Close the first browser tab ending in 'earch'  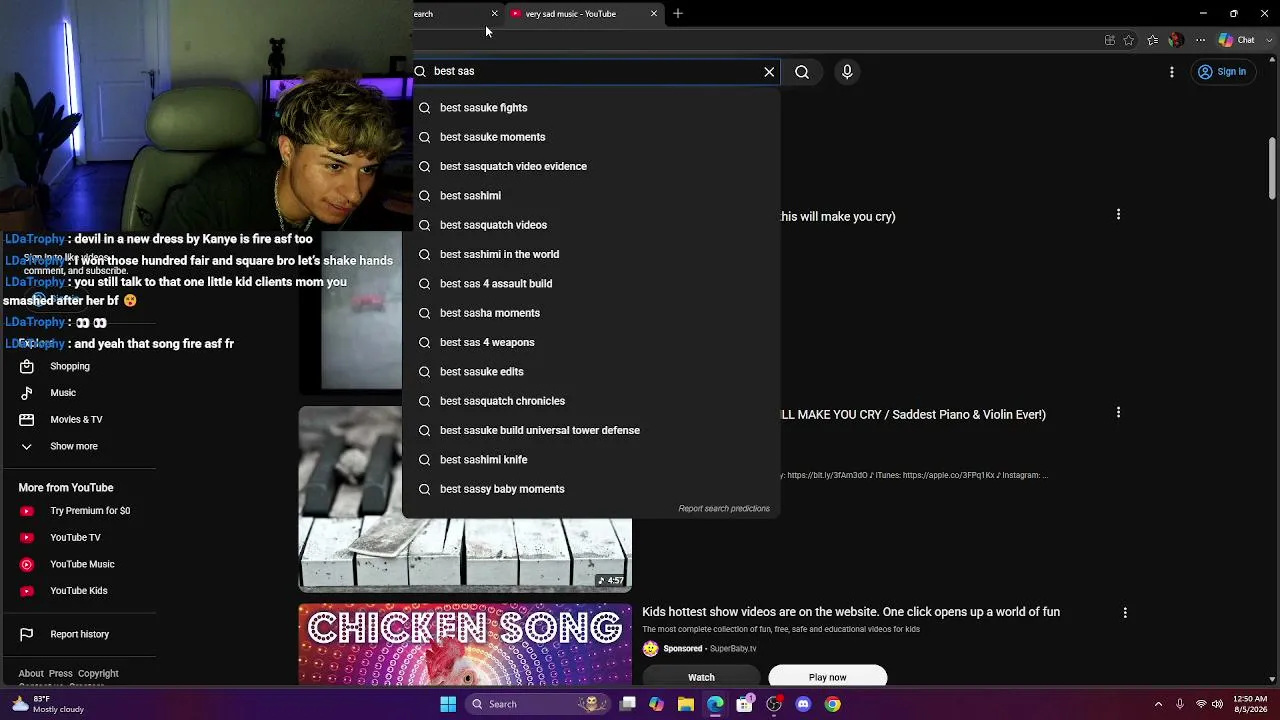tap(494, 14)
